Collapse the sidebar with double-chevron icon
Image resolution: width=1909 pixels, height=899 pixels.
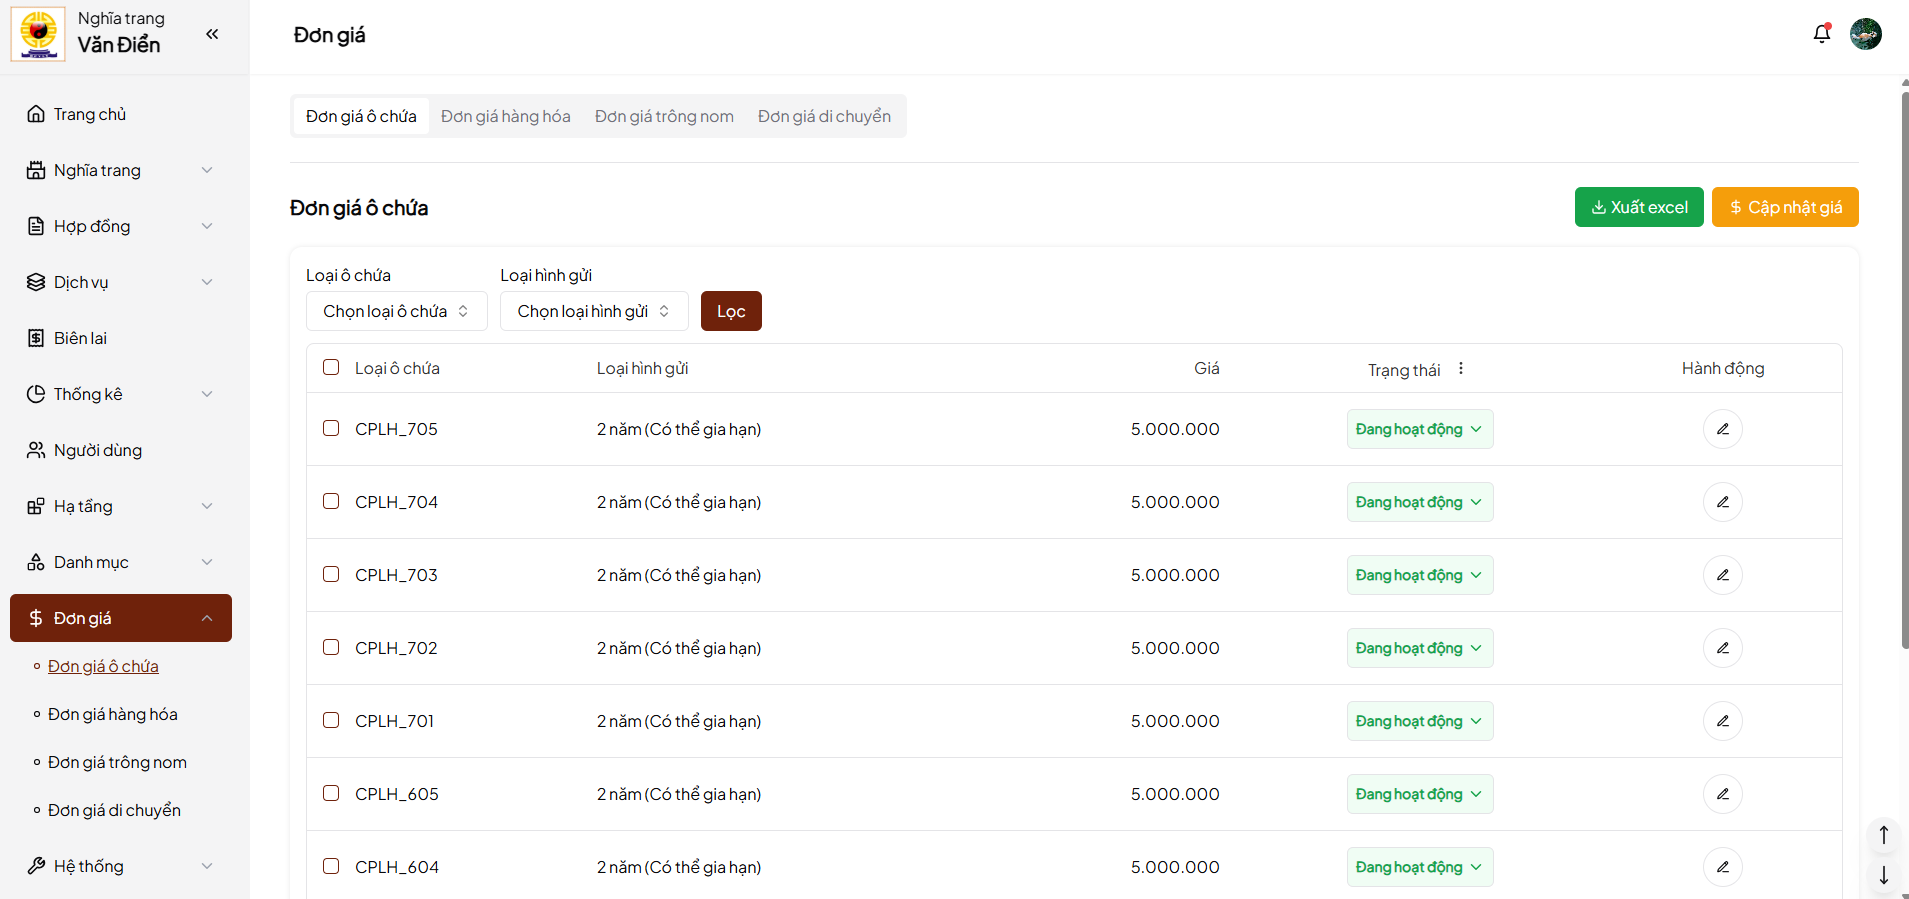[212, 34]
